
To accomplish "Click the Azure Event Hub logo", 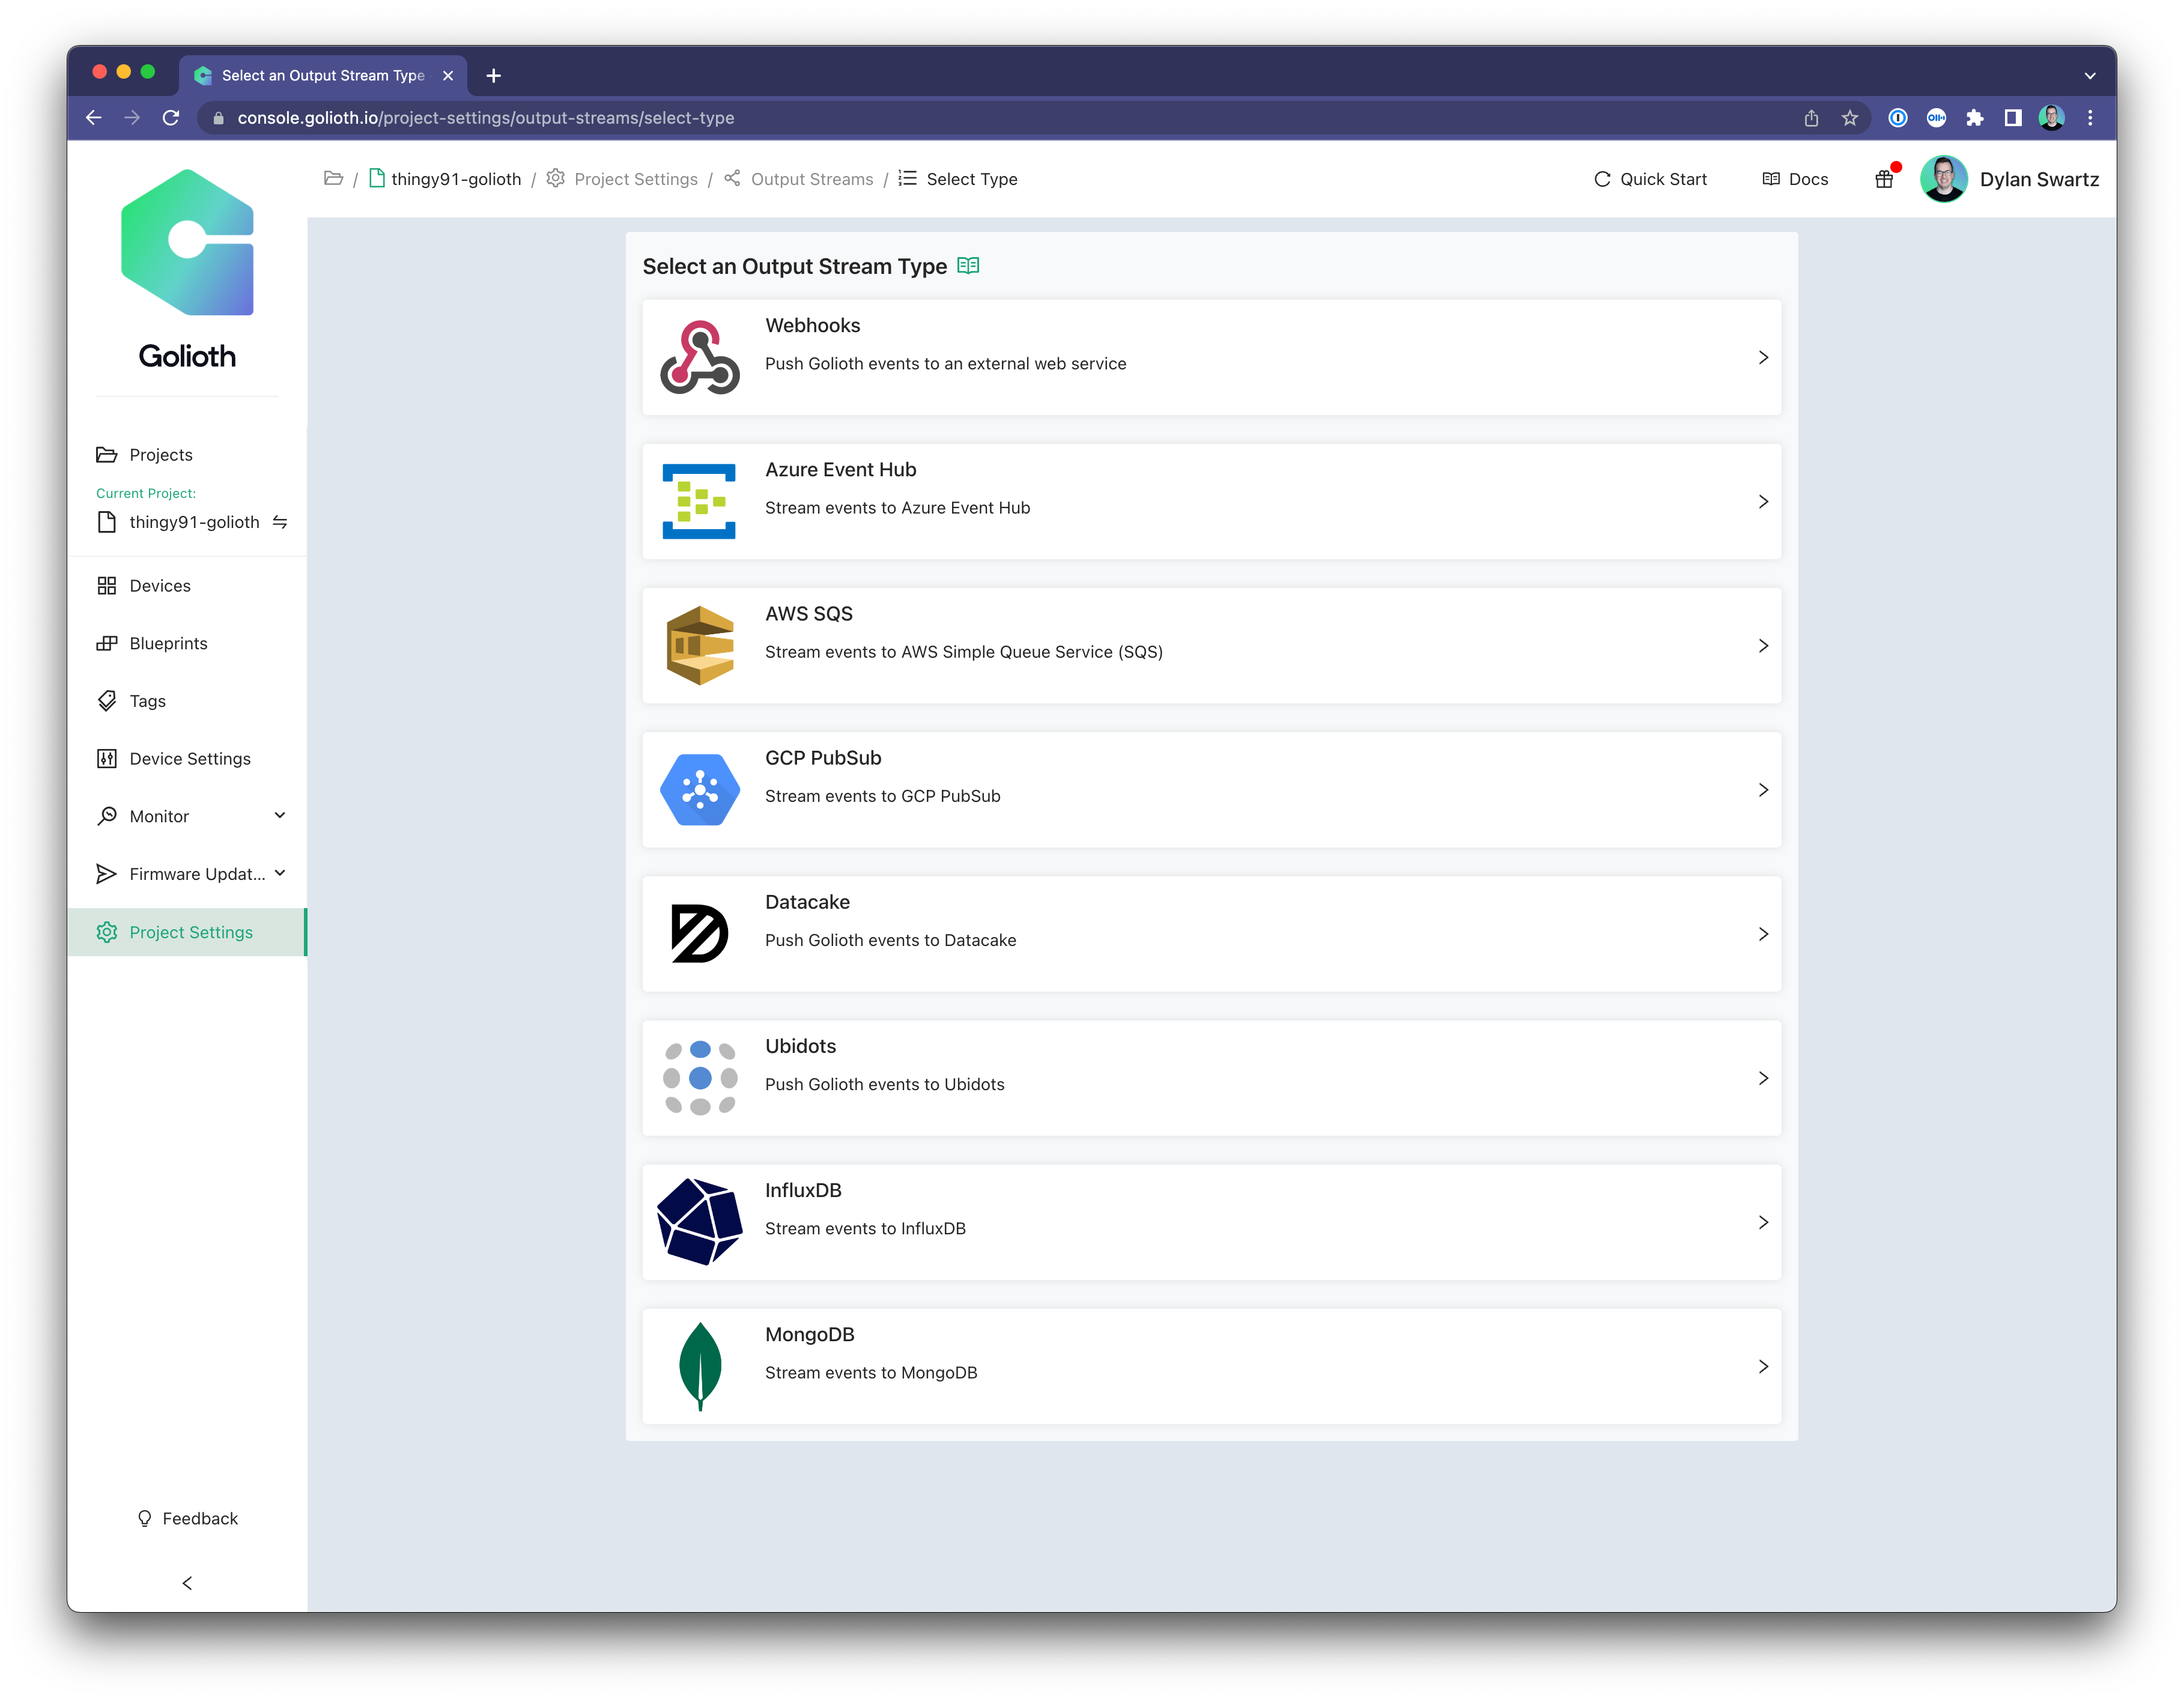I will point(699,501).
